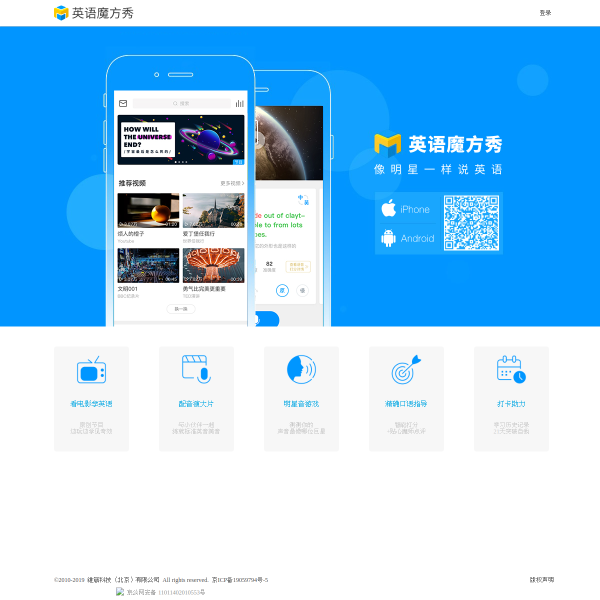Click the search field in phone mockup
The image size is (600, 600).
click(x=182, y=103)
